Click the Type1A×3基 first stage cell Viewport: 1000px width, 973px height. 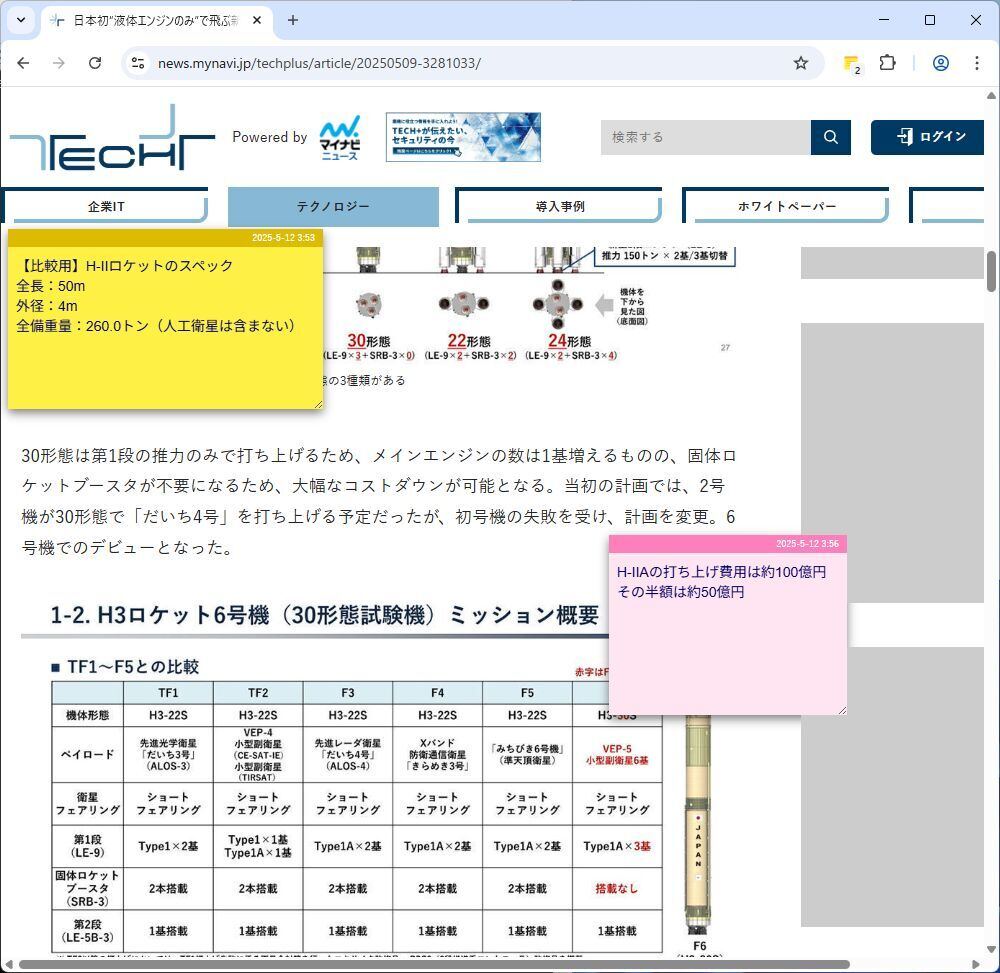[x=617, y=846]
